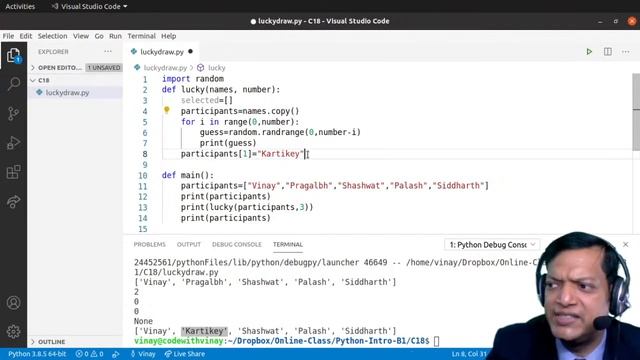The image size is (640, 360).
Task: Open the Terminal menu
Action: click(x=141, y=36)
